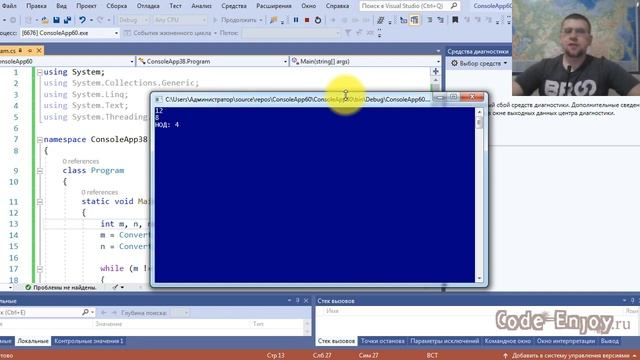Switch to the Окно интерпретации tab

(x=566, y=341)
